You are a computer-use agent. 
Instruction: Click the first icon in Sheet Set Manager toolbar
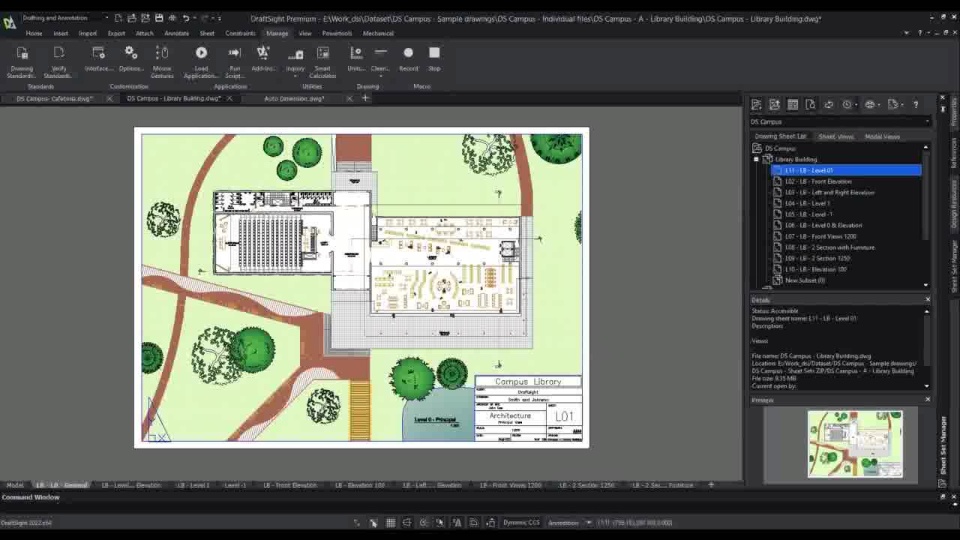757,105
